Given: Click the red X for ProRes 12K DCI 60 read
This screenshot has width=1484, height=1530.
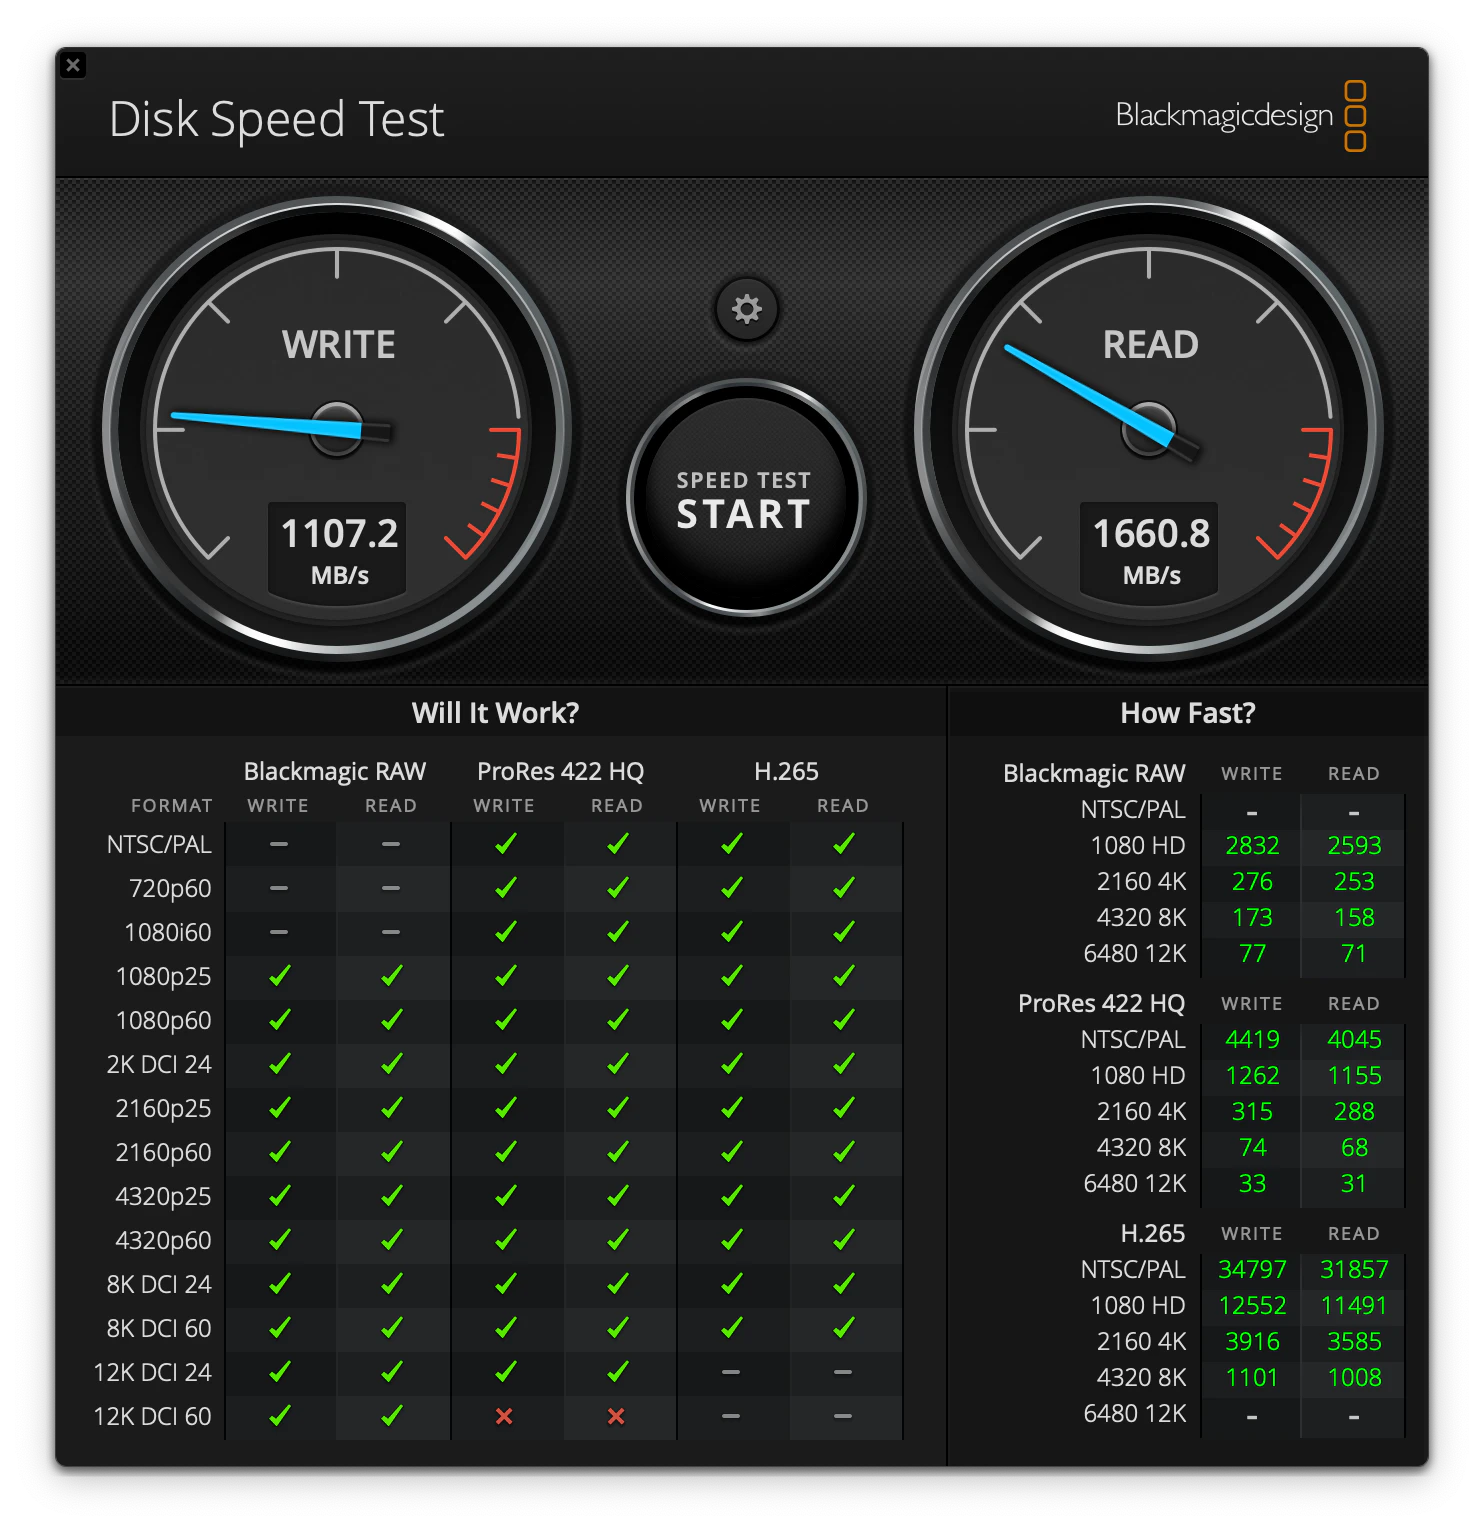Looking at the screenshot, I should (x=616, y=1416).
